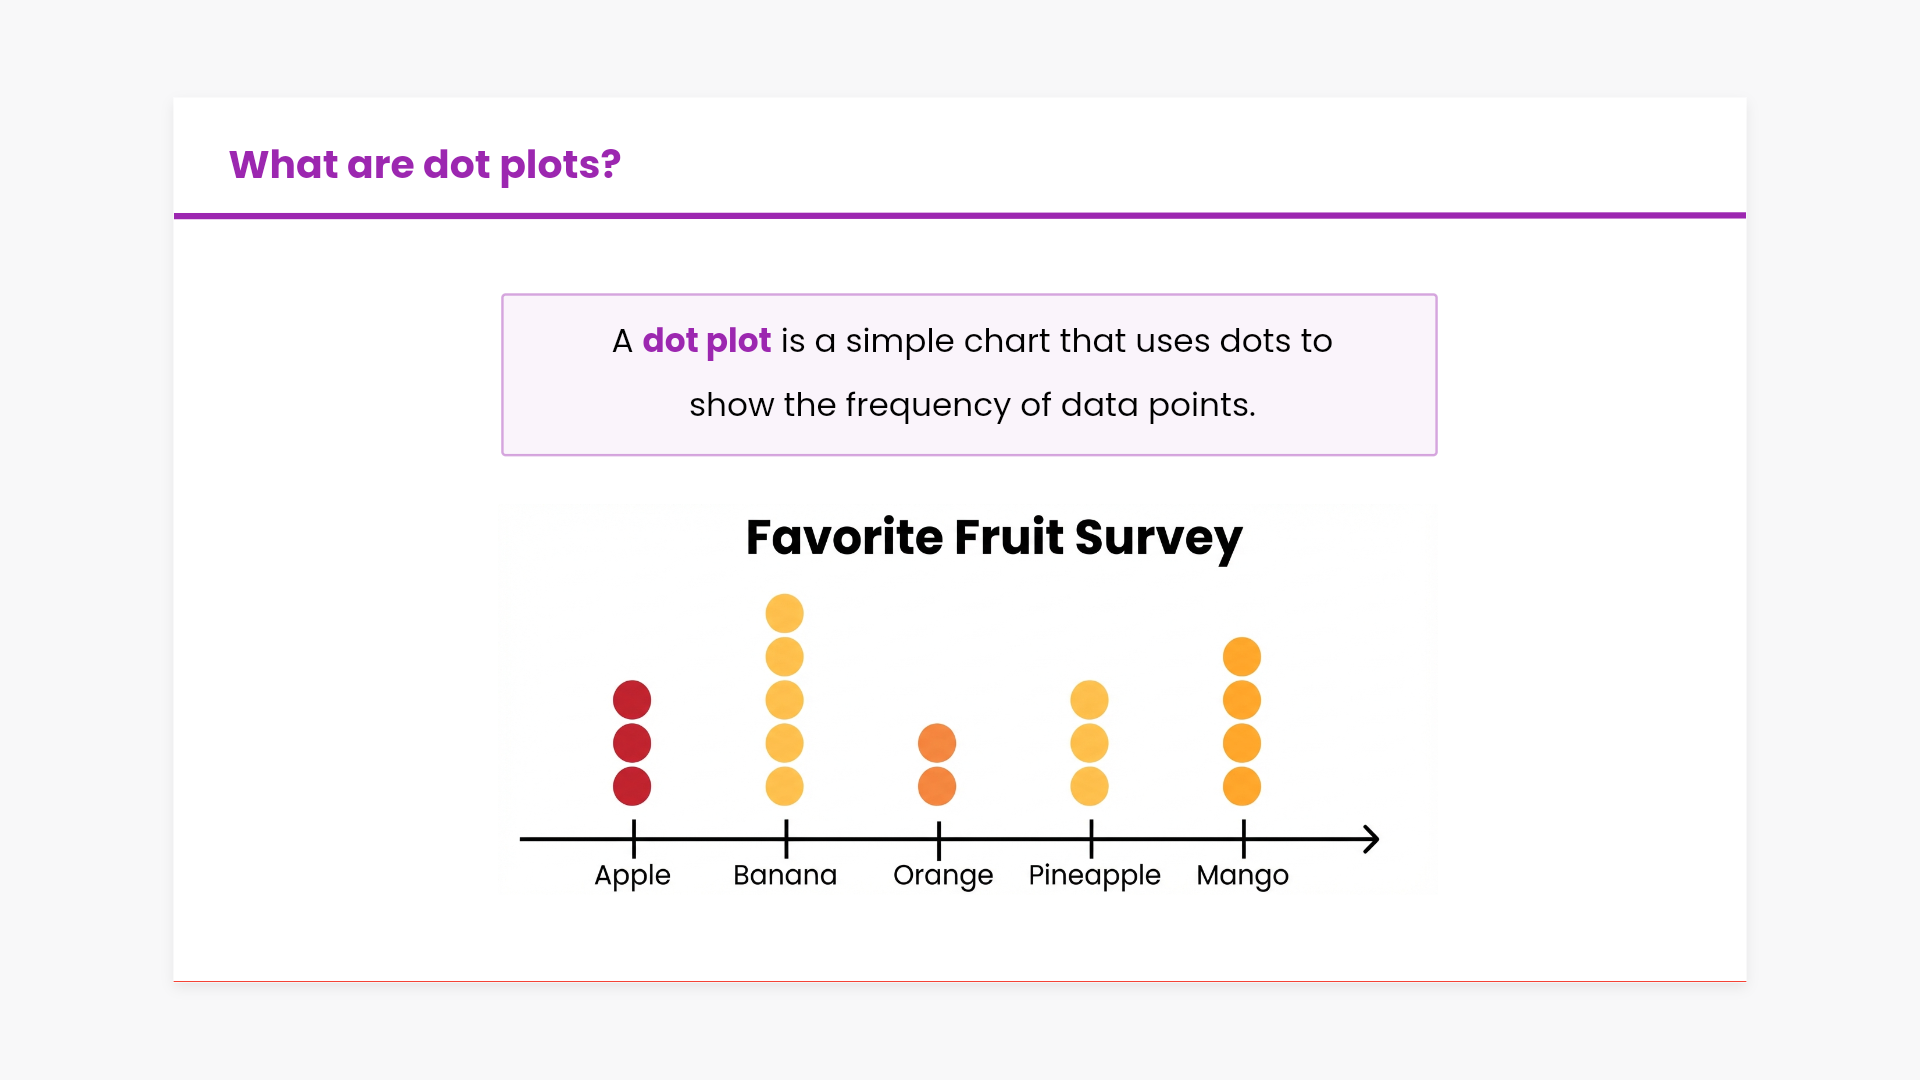The width and height of the screenshot is (1920, 1080).
Task: Pick the lowest Banana dot above the axis
Action: click(x=785, y=787)
